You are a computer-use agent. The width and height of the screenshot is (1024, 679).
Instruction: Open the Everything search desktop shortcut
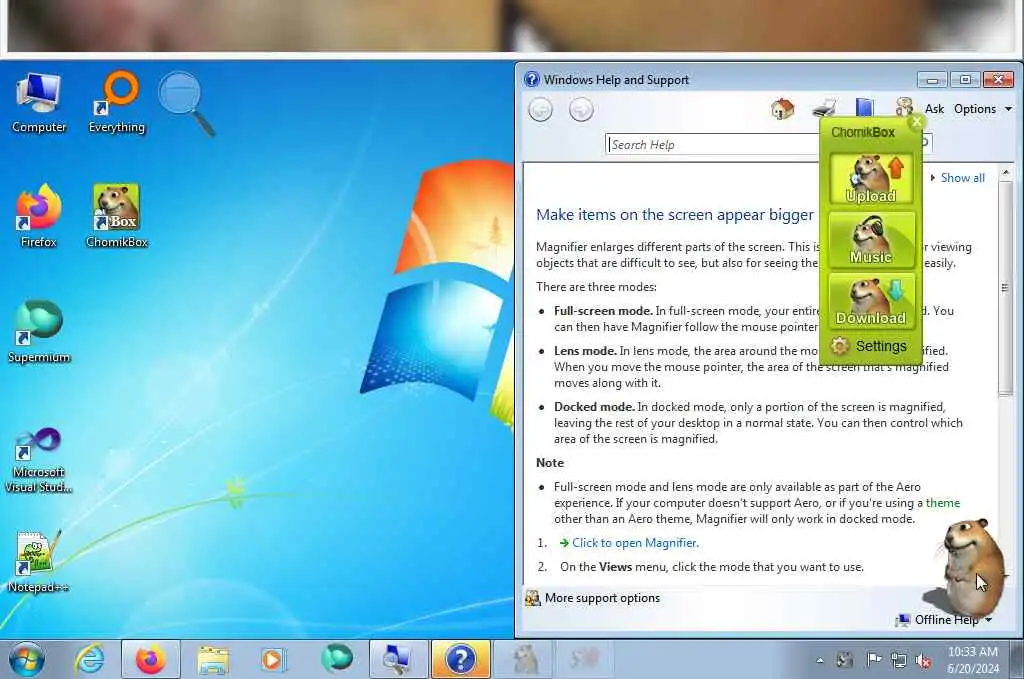pyautogui.click(x=116, y=103)
